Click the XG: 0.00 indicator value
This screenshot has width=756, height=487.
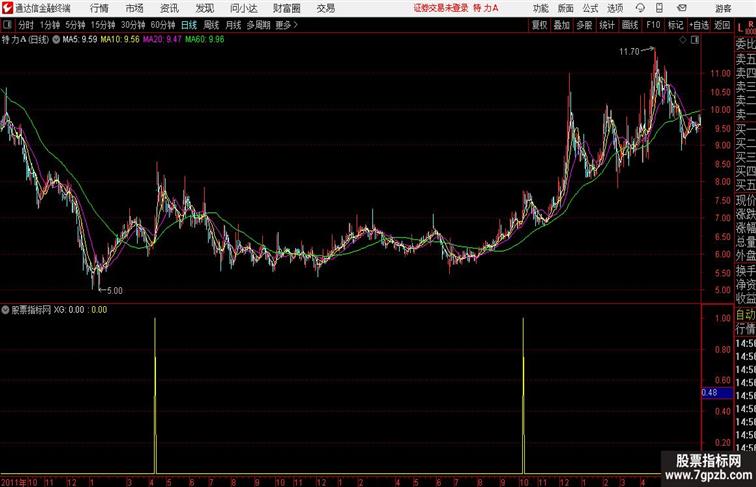69,310
